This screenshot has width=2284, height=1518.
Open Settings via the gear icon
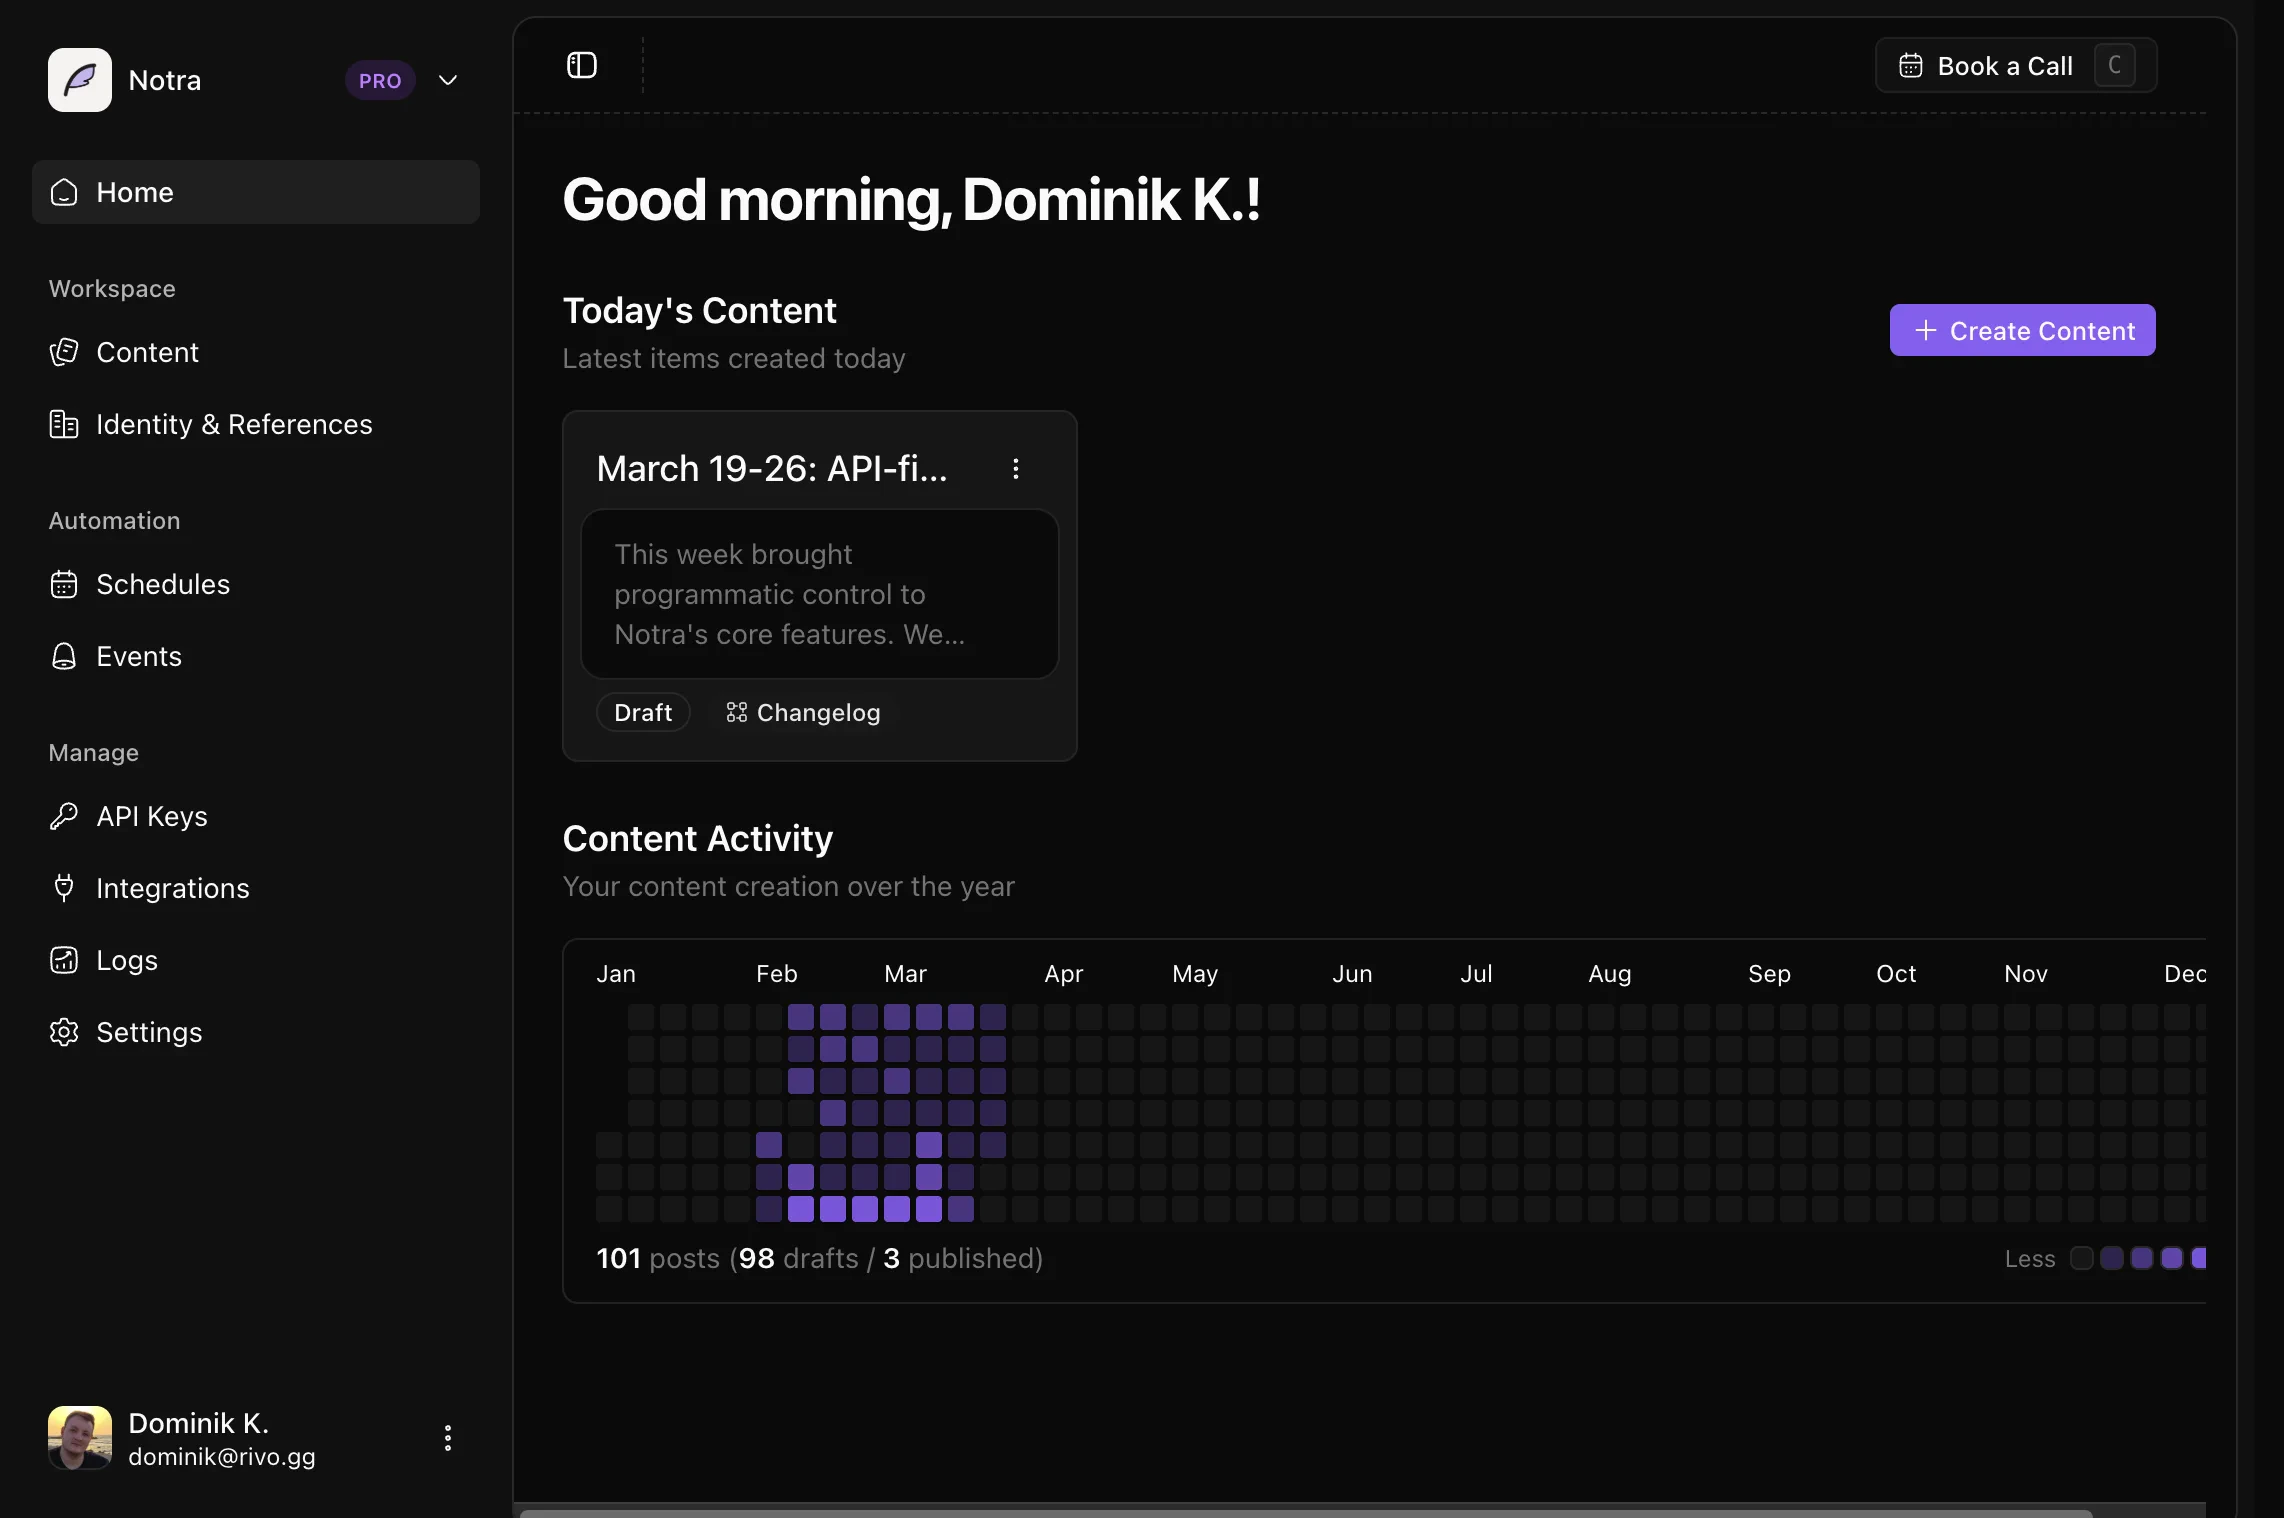[x=63, y=1032]
